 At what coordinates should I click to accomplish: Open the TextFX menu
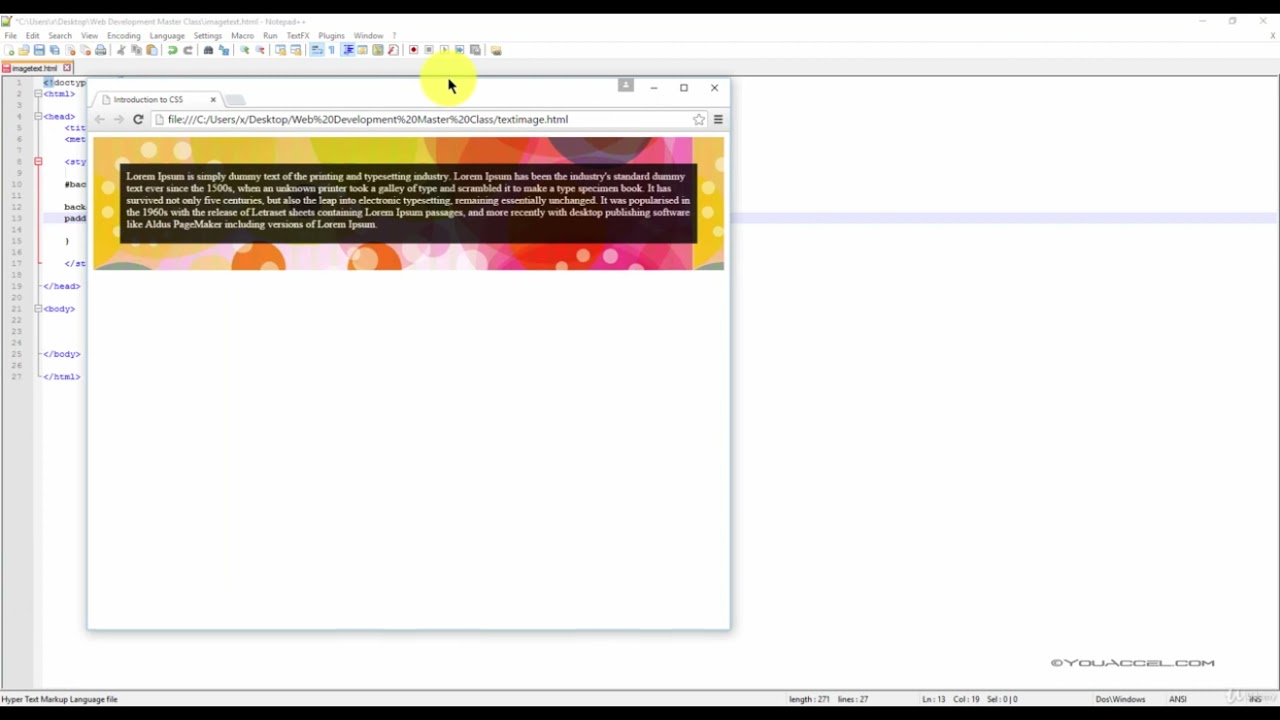tap(298, 36)
